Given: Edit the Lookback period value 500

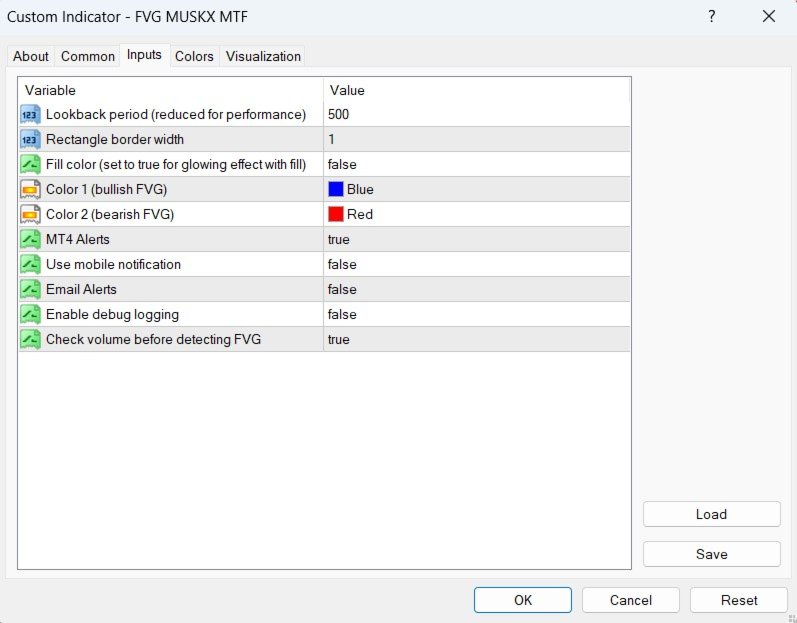Looking at the screenshot, I should click(477, 114).
